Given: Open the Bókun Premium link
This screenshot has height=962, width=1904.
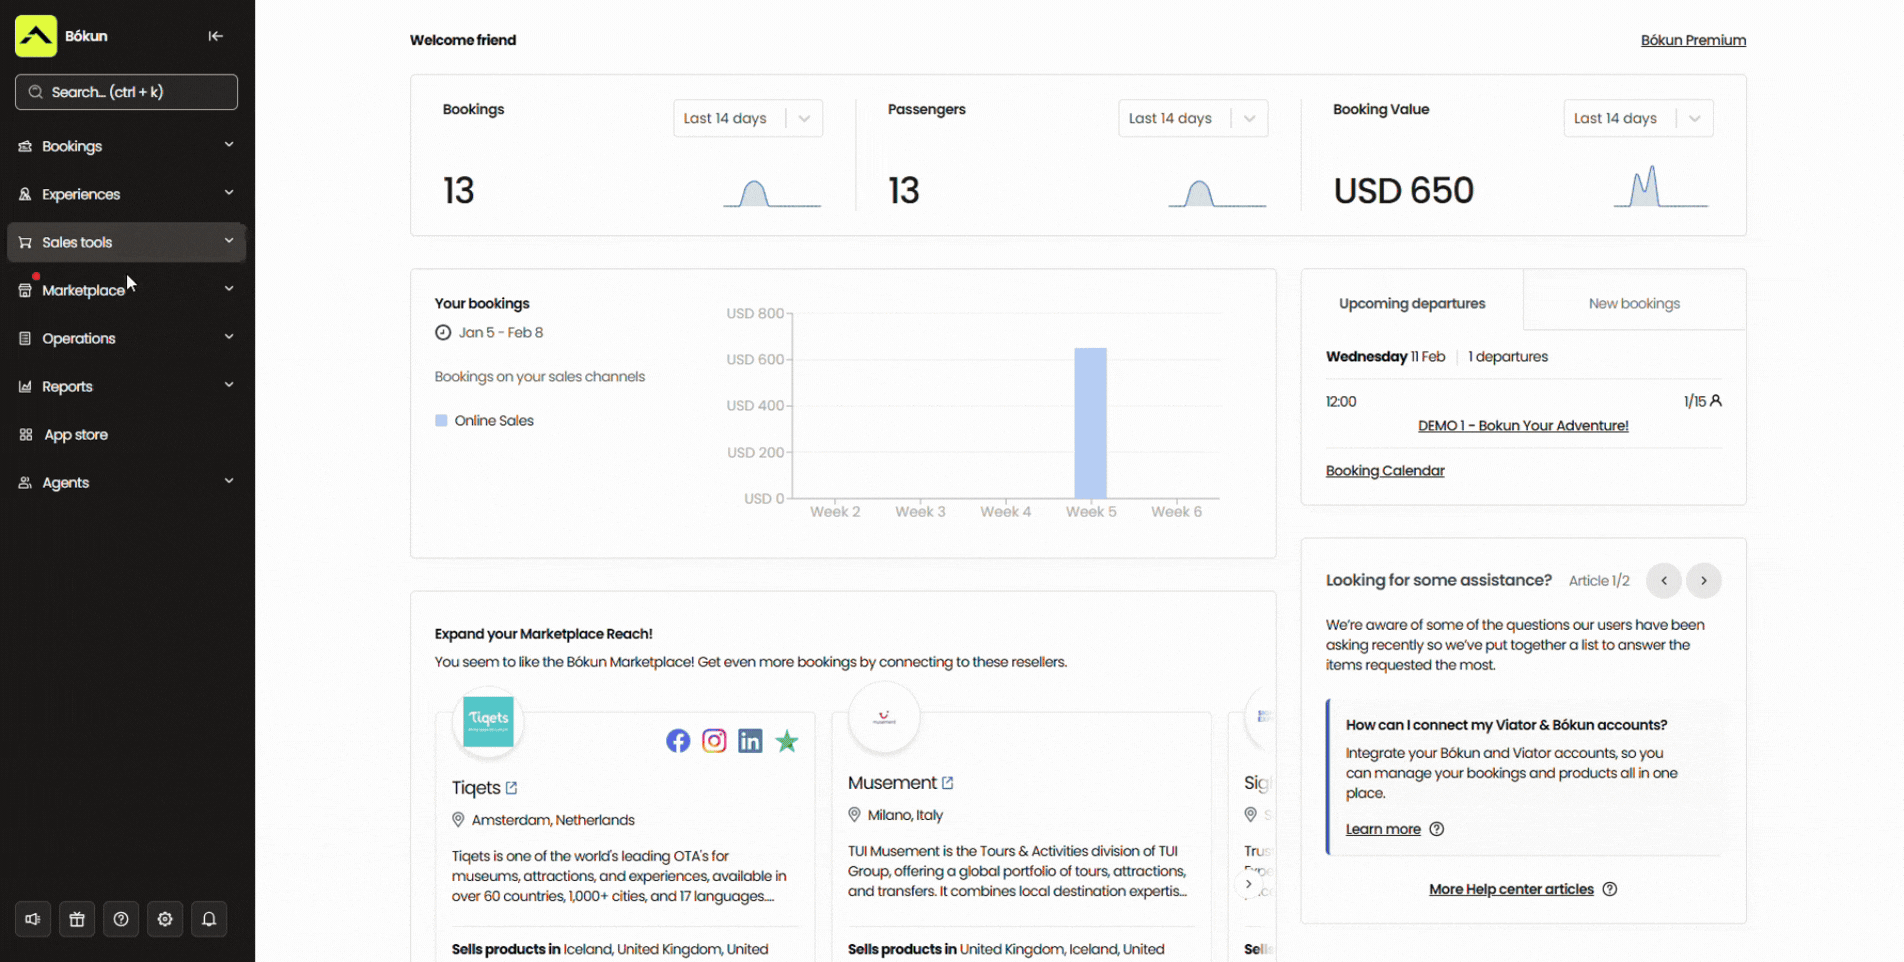Looking at the screenshot, I should (x=1693, y=40).
